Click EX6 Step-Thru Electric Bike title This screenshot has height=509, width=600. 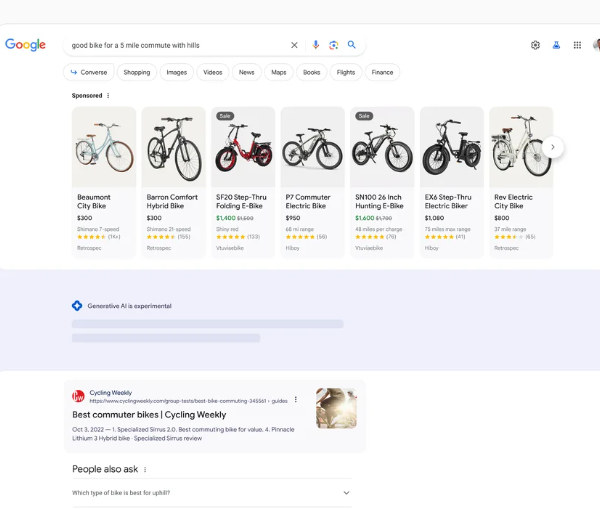[x=448, y=202]
